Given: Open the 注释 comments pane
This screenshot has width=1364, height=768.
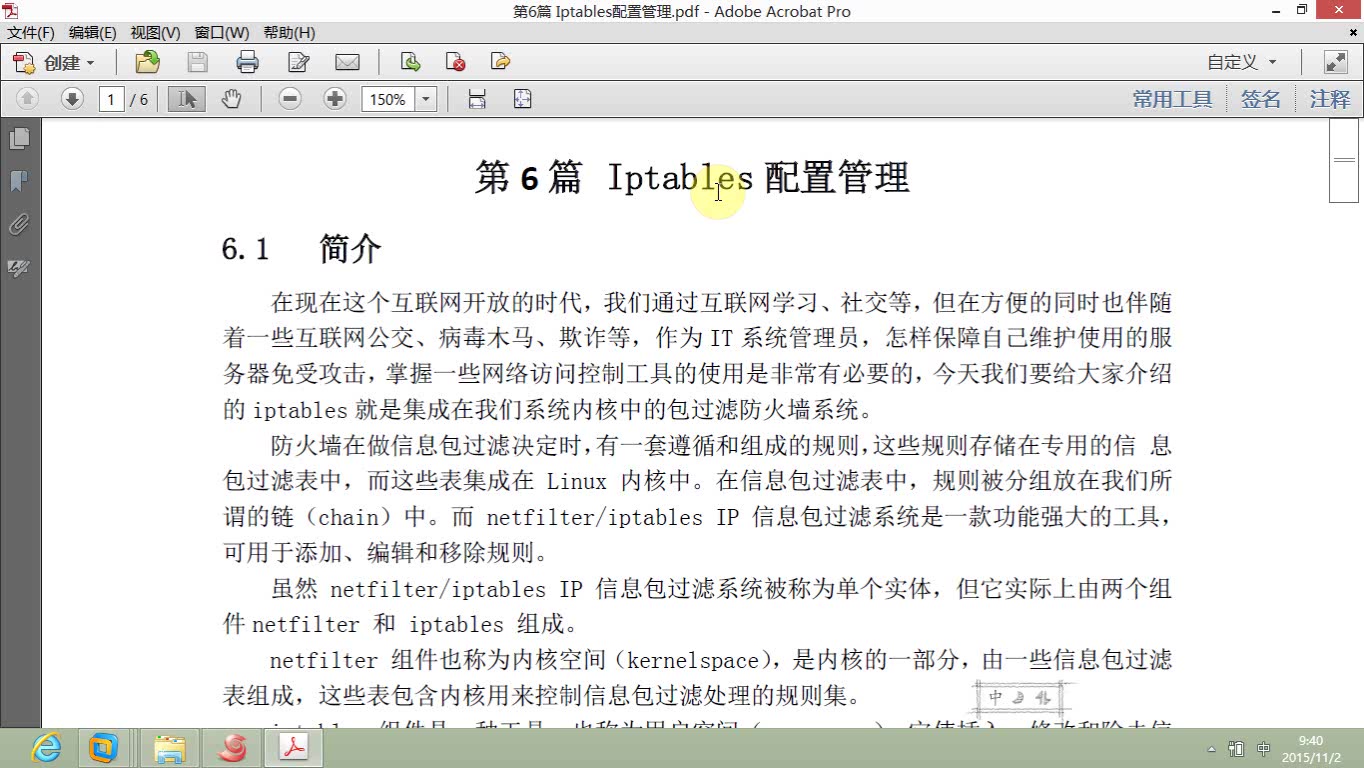Looking at the screenshot, I should pos(1328,99).
